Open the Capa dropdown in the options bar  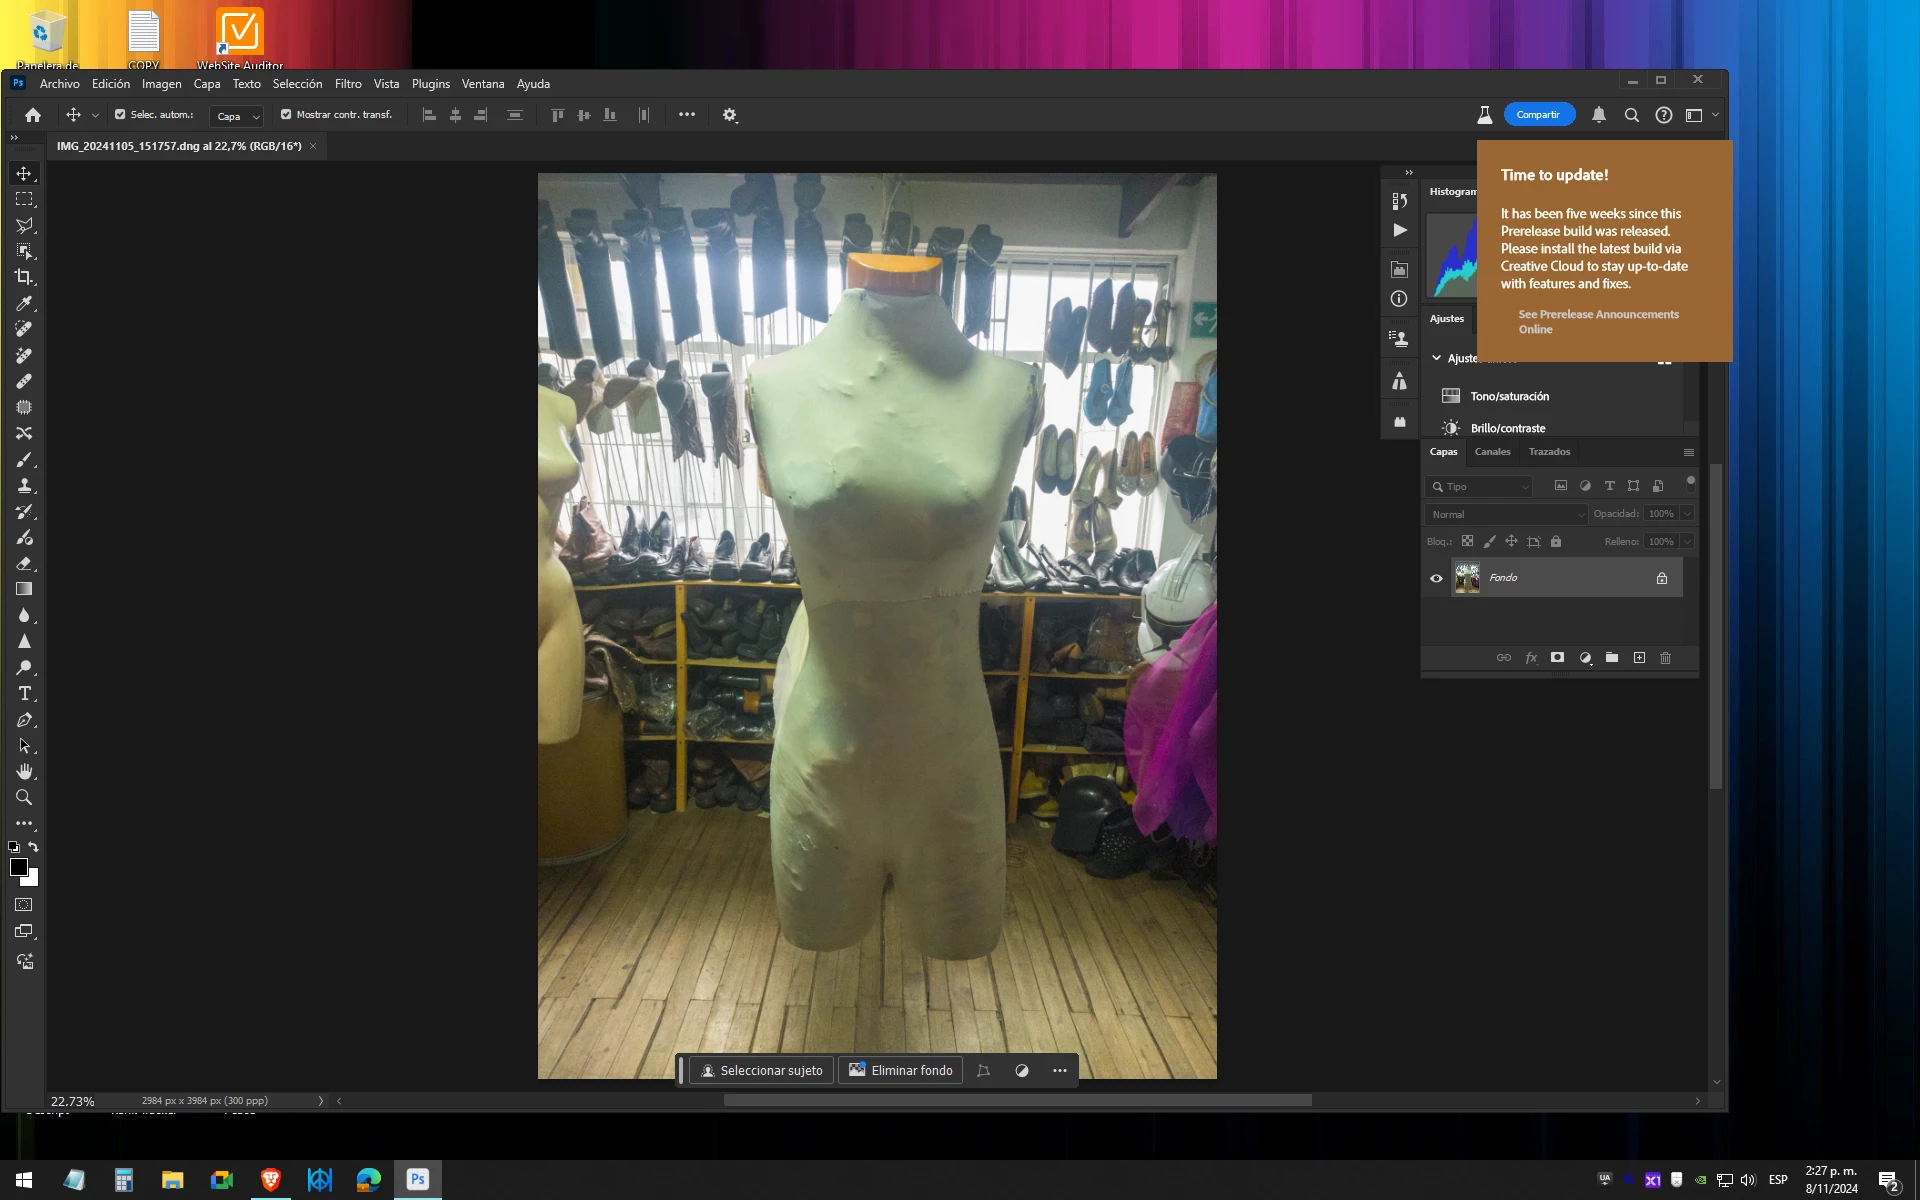(236, 116)
